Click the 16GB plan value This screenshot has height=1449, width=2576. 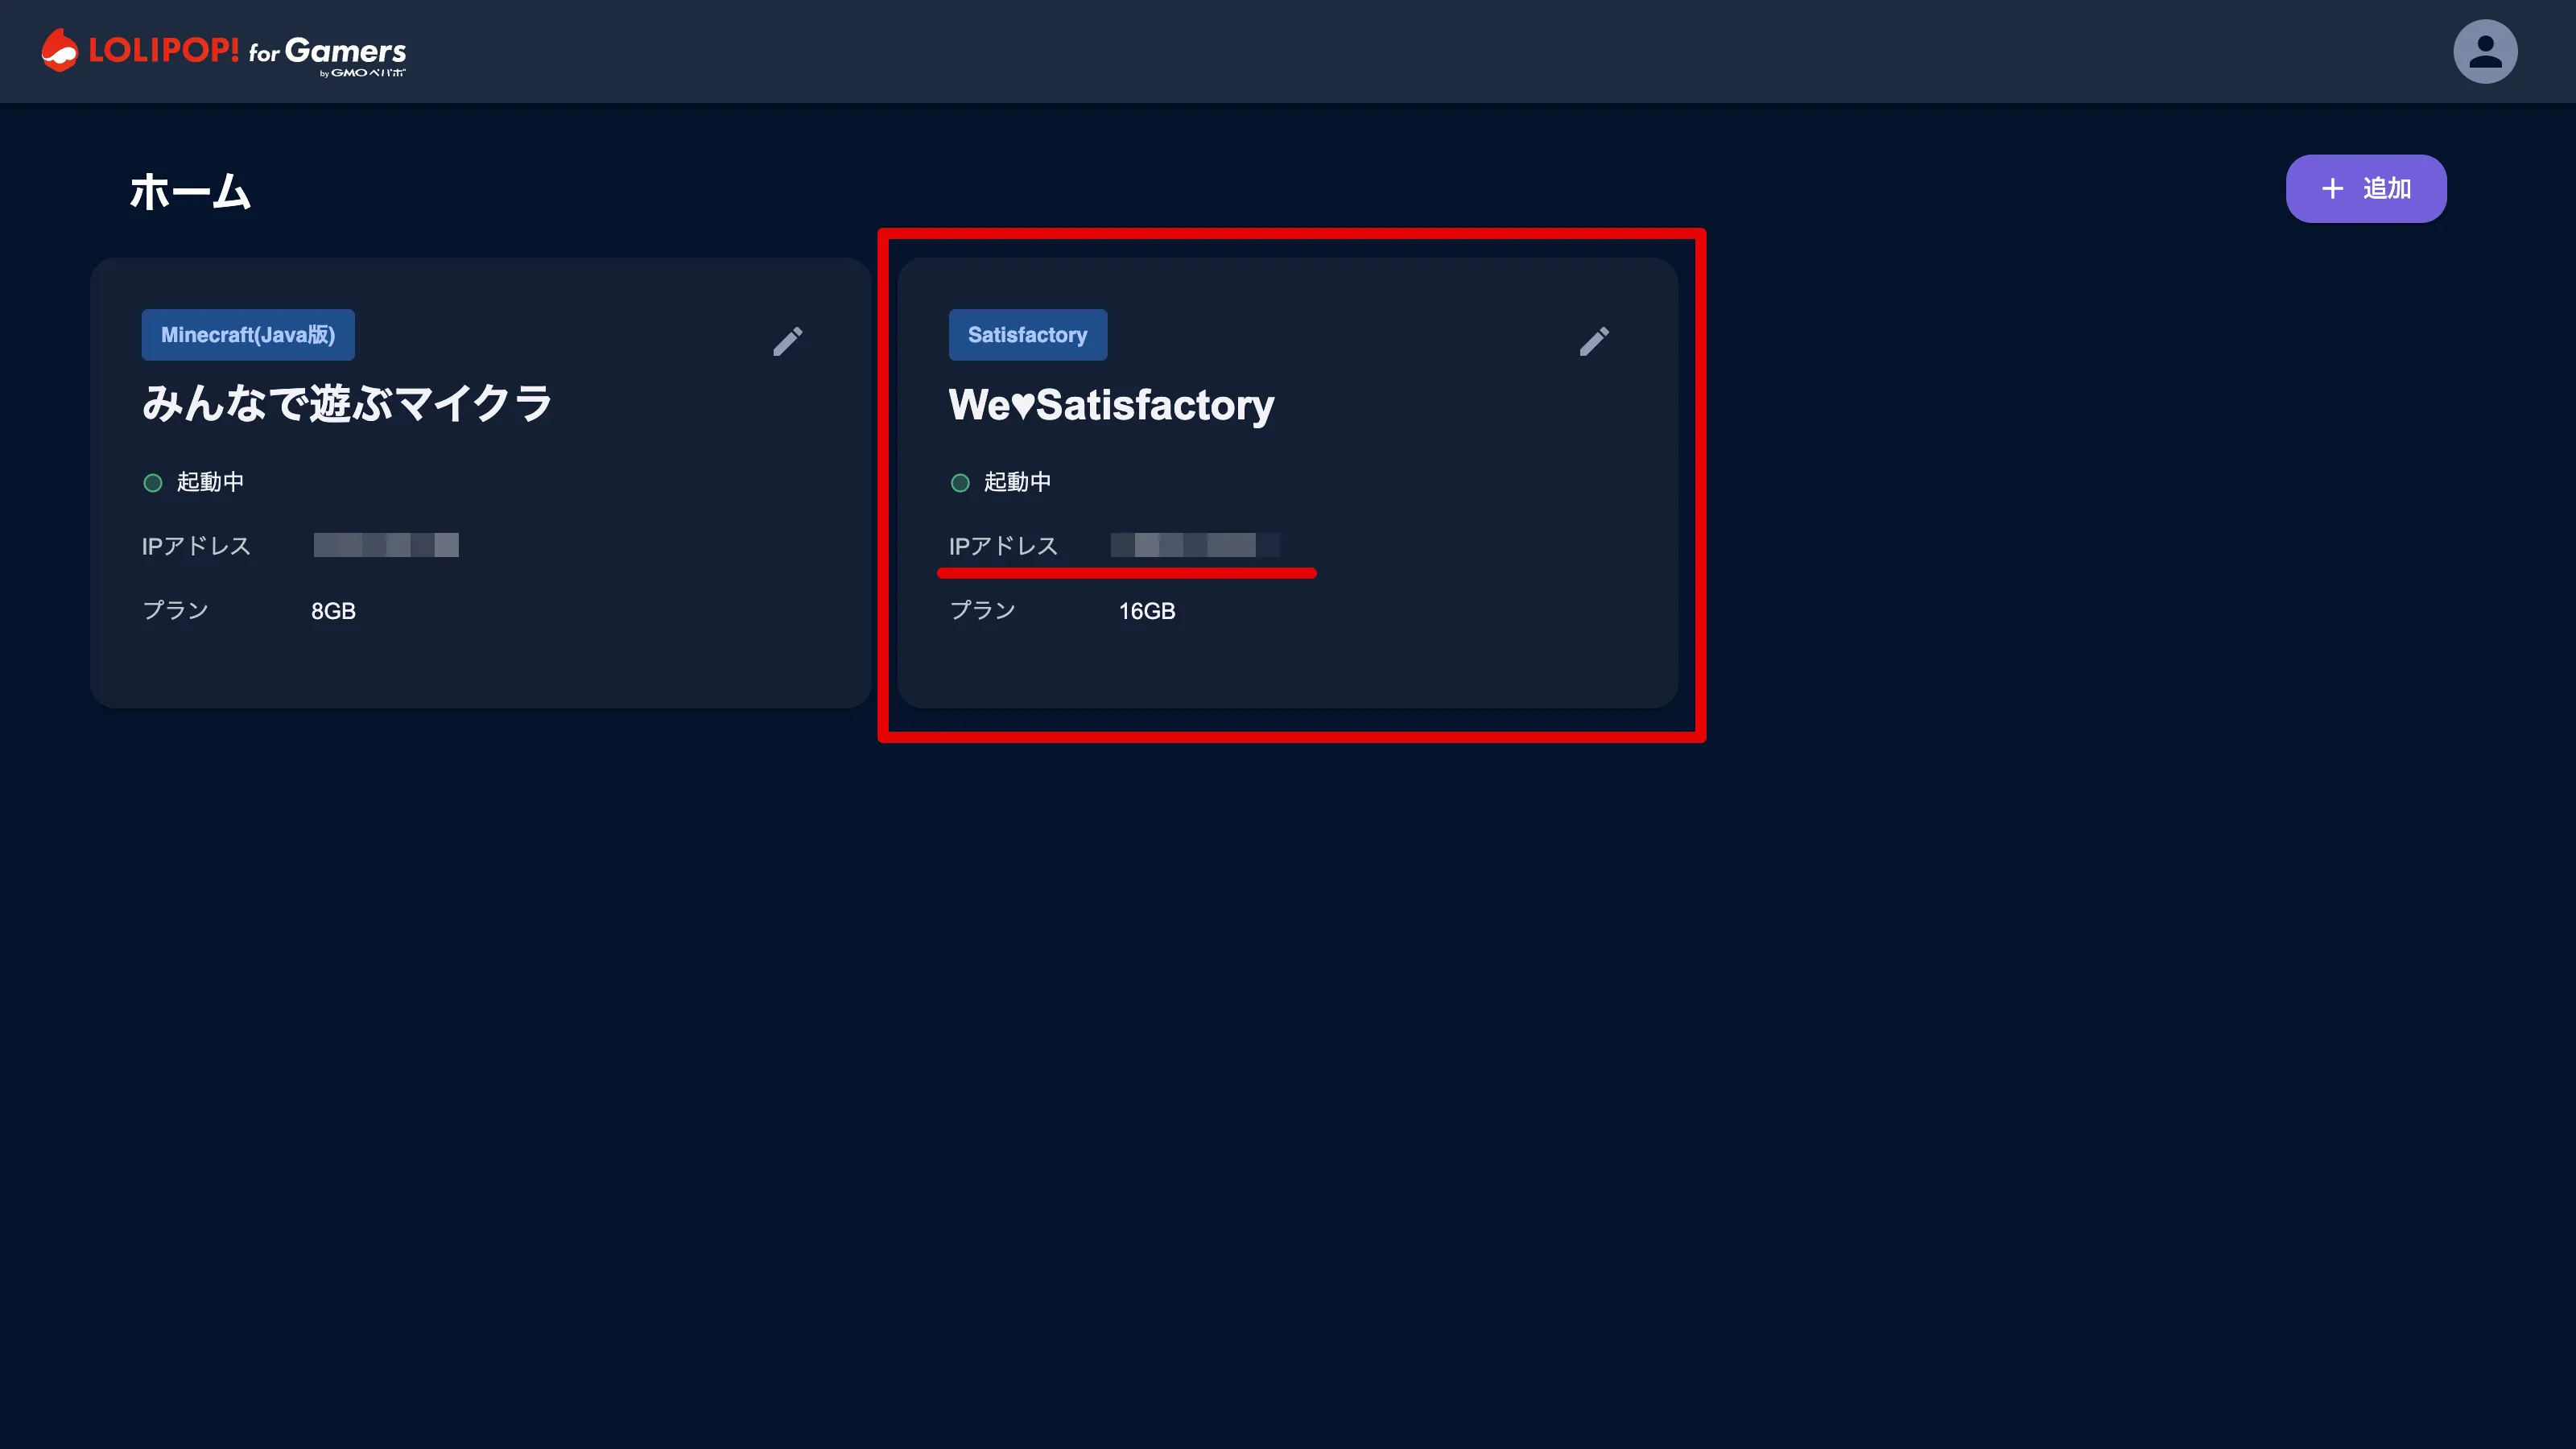(1146, 611)
